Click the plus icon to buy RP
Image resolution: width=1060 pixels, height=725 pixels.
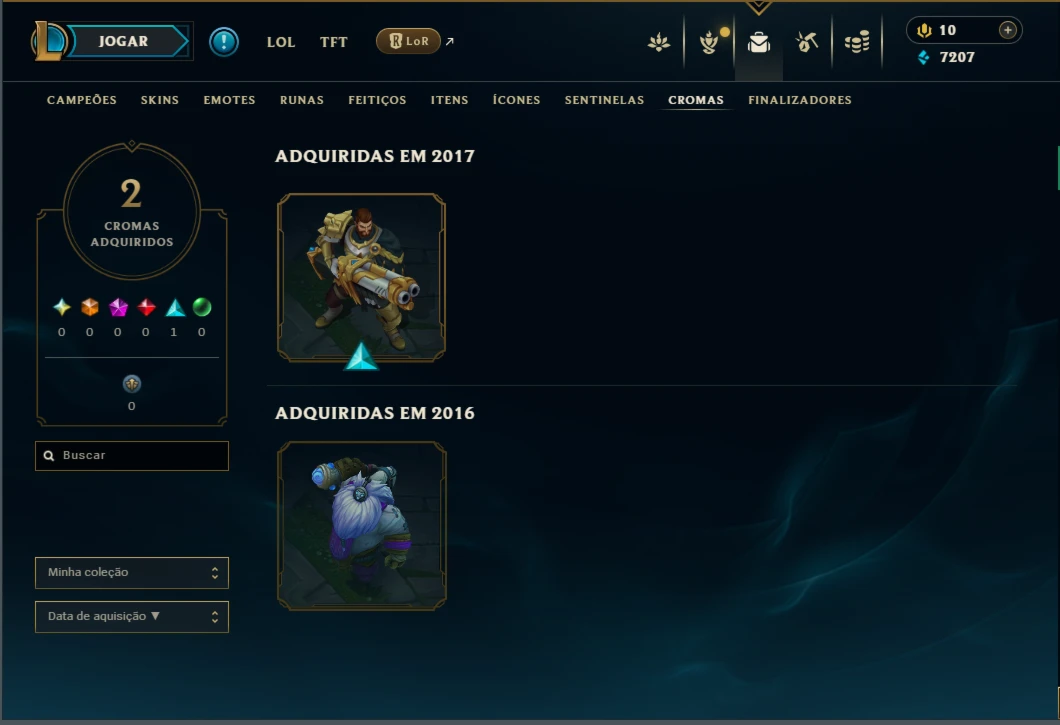tap(1007, 30)
